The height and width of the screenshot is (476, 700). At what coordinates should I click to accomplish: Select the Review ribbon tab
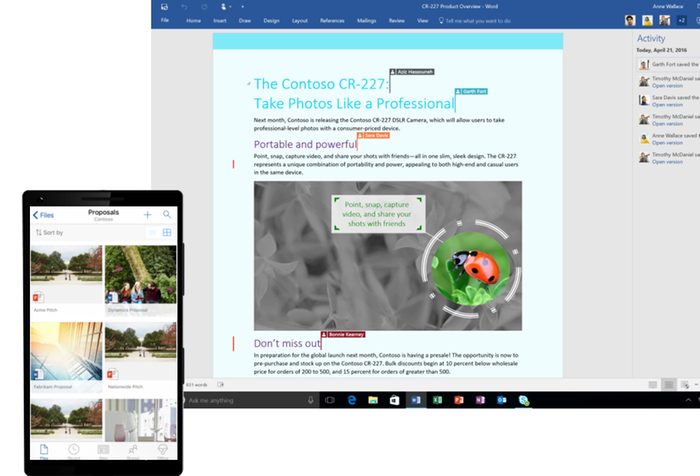396,21
